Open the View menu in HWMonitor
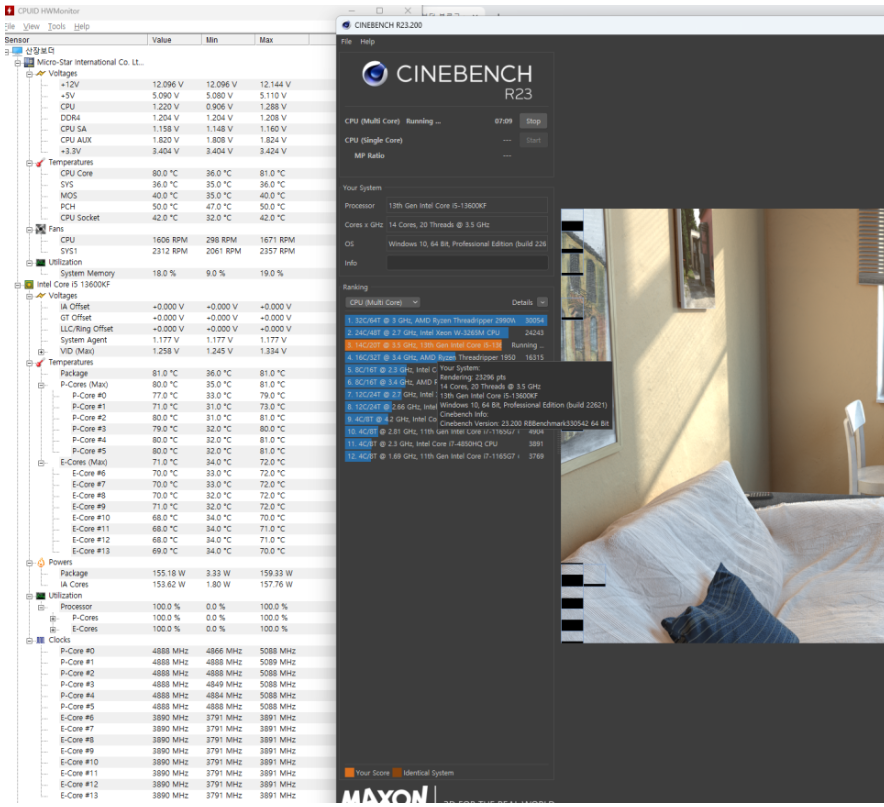Viewport: 884px width, 807px height. coord(31,27)
